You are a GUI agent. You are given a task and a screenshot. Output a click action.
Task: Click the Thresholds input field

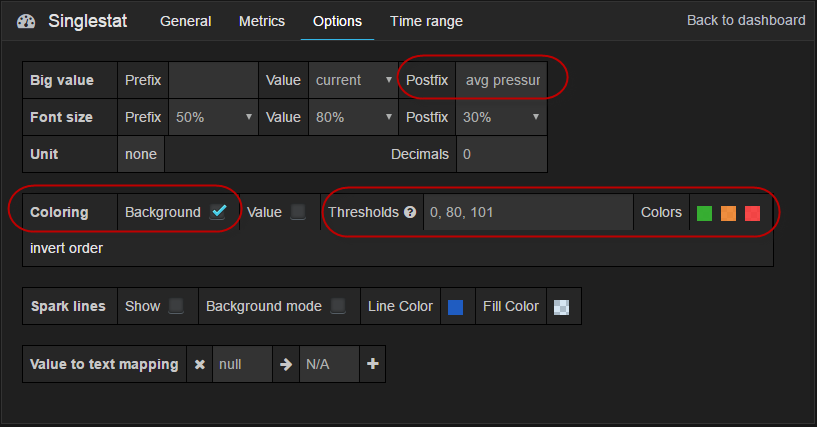point(526,213)
